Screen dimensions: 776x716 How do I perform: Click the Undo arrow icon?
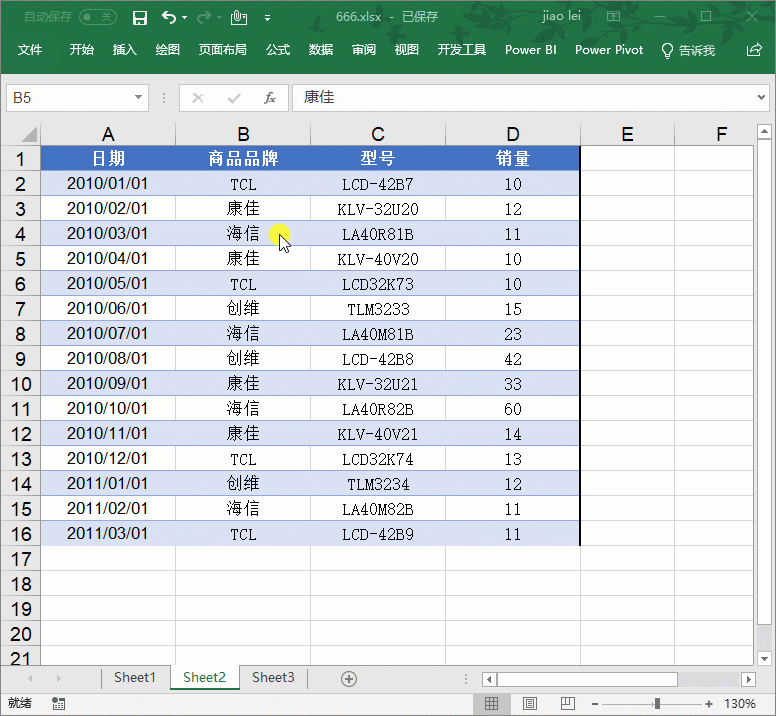pos(169,18)
